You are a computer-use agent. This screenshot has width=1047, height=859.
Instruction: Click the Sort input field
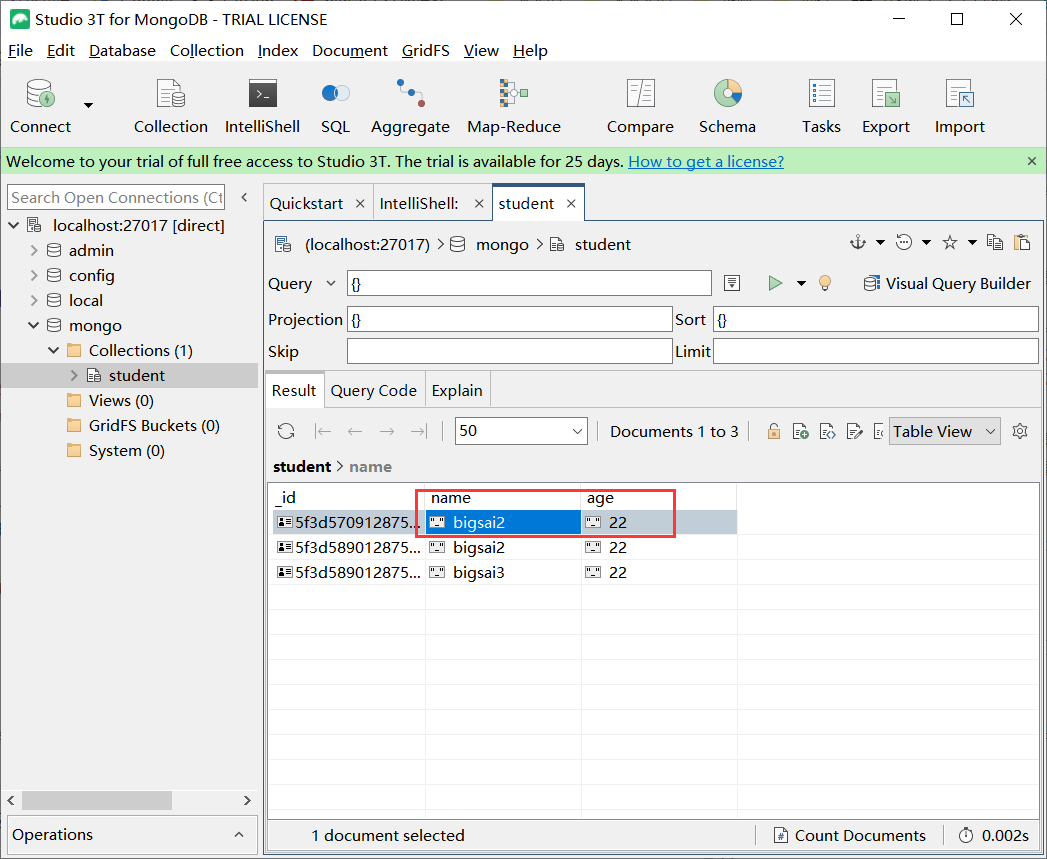(875, 319)
